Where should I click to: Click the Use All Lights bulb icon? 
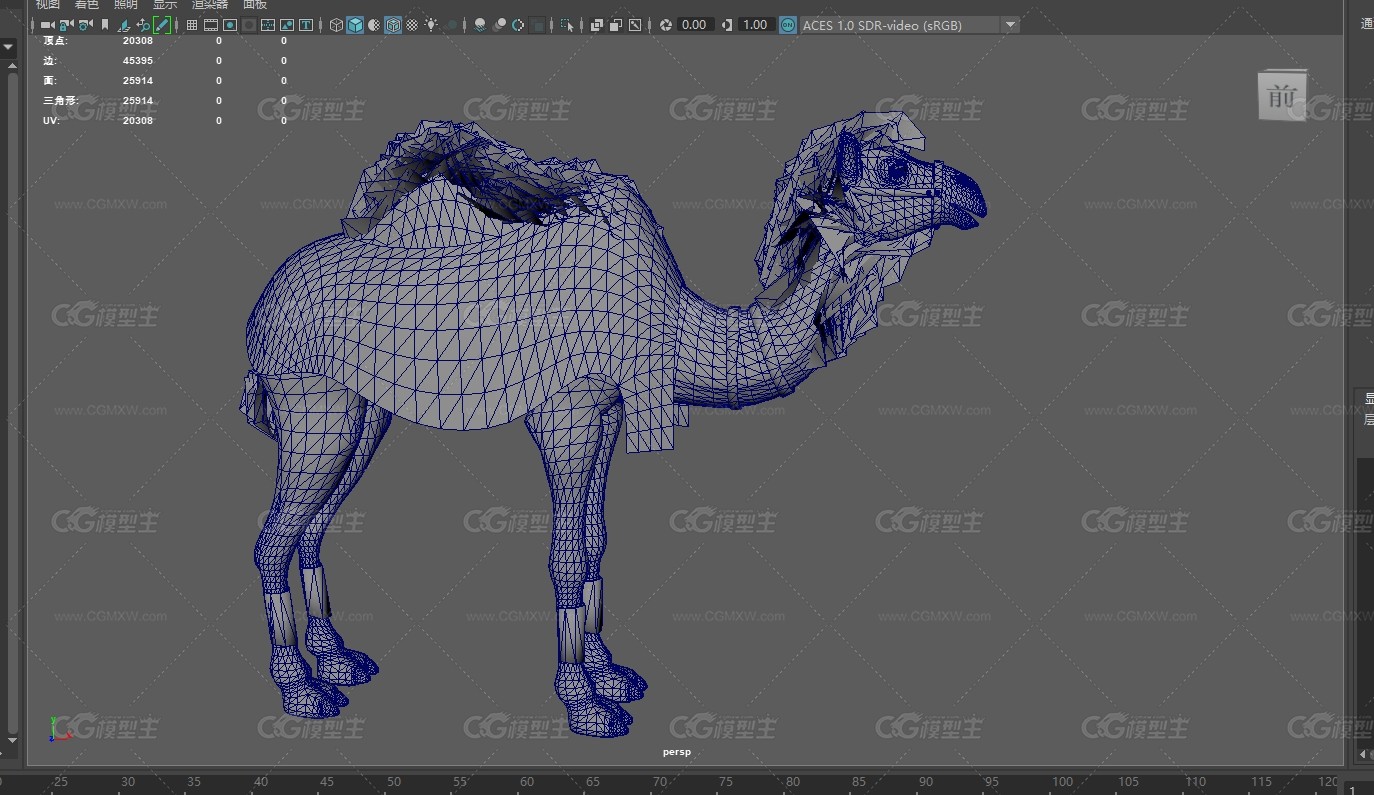click(431, 24)
